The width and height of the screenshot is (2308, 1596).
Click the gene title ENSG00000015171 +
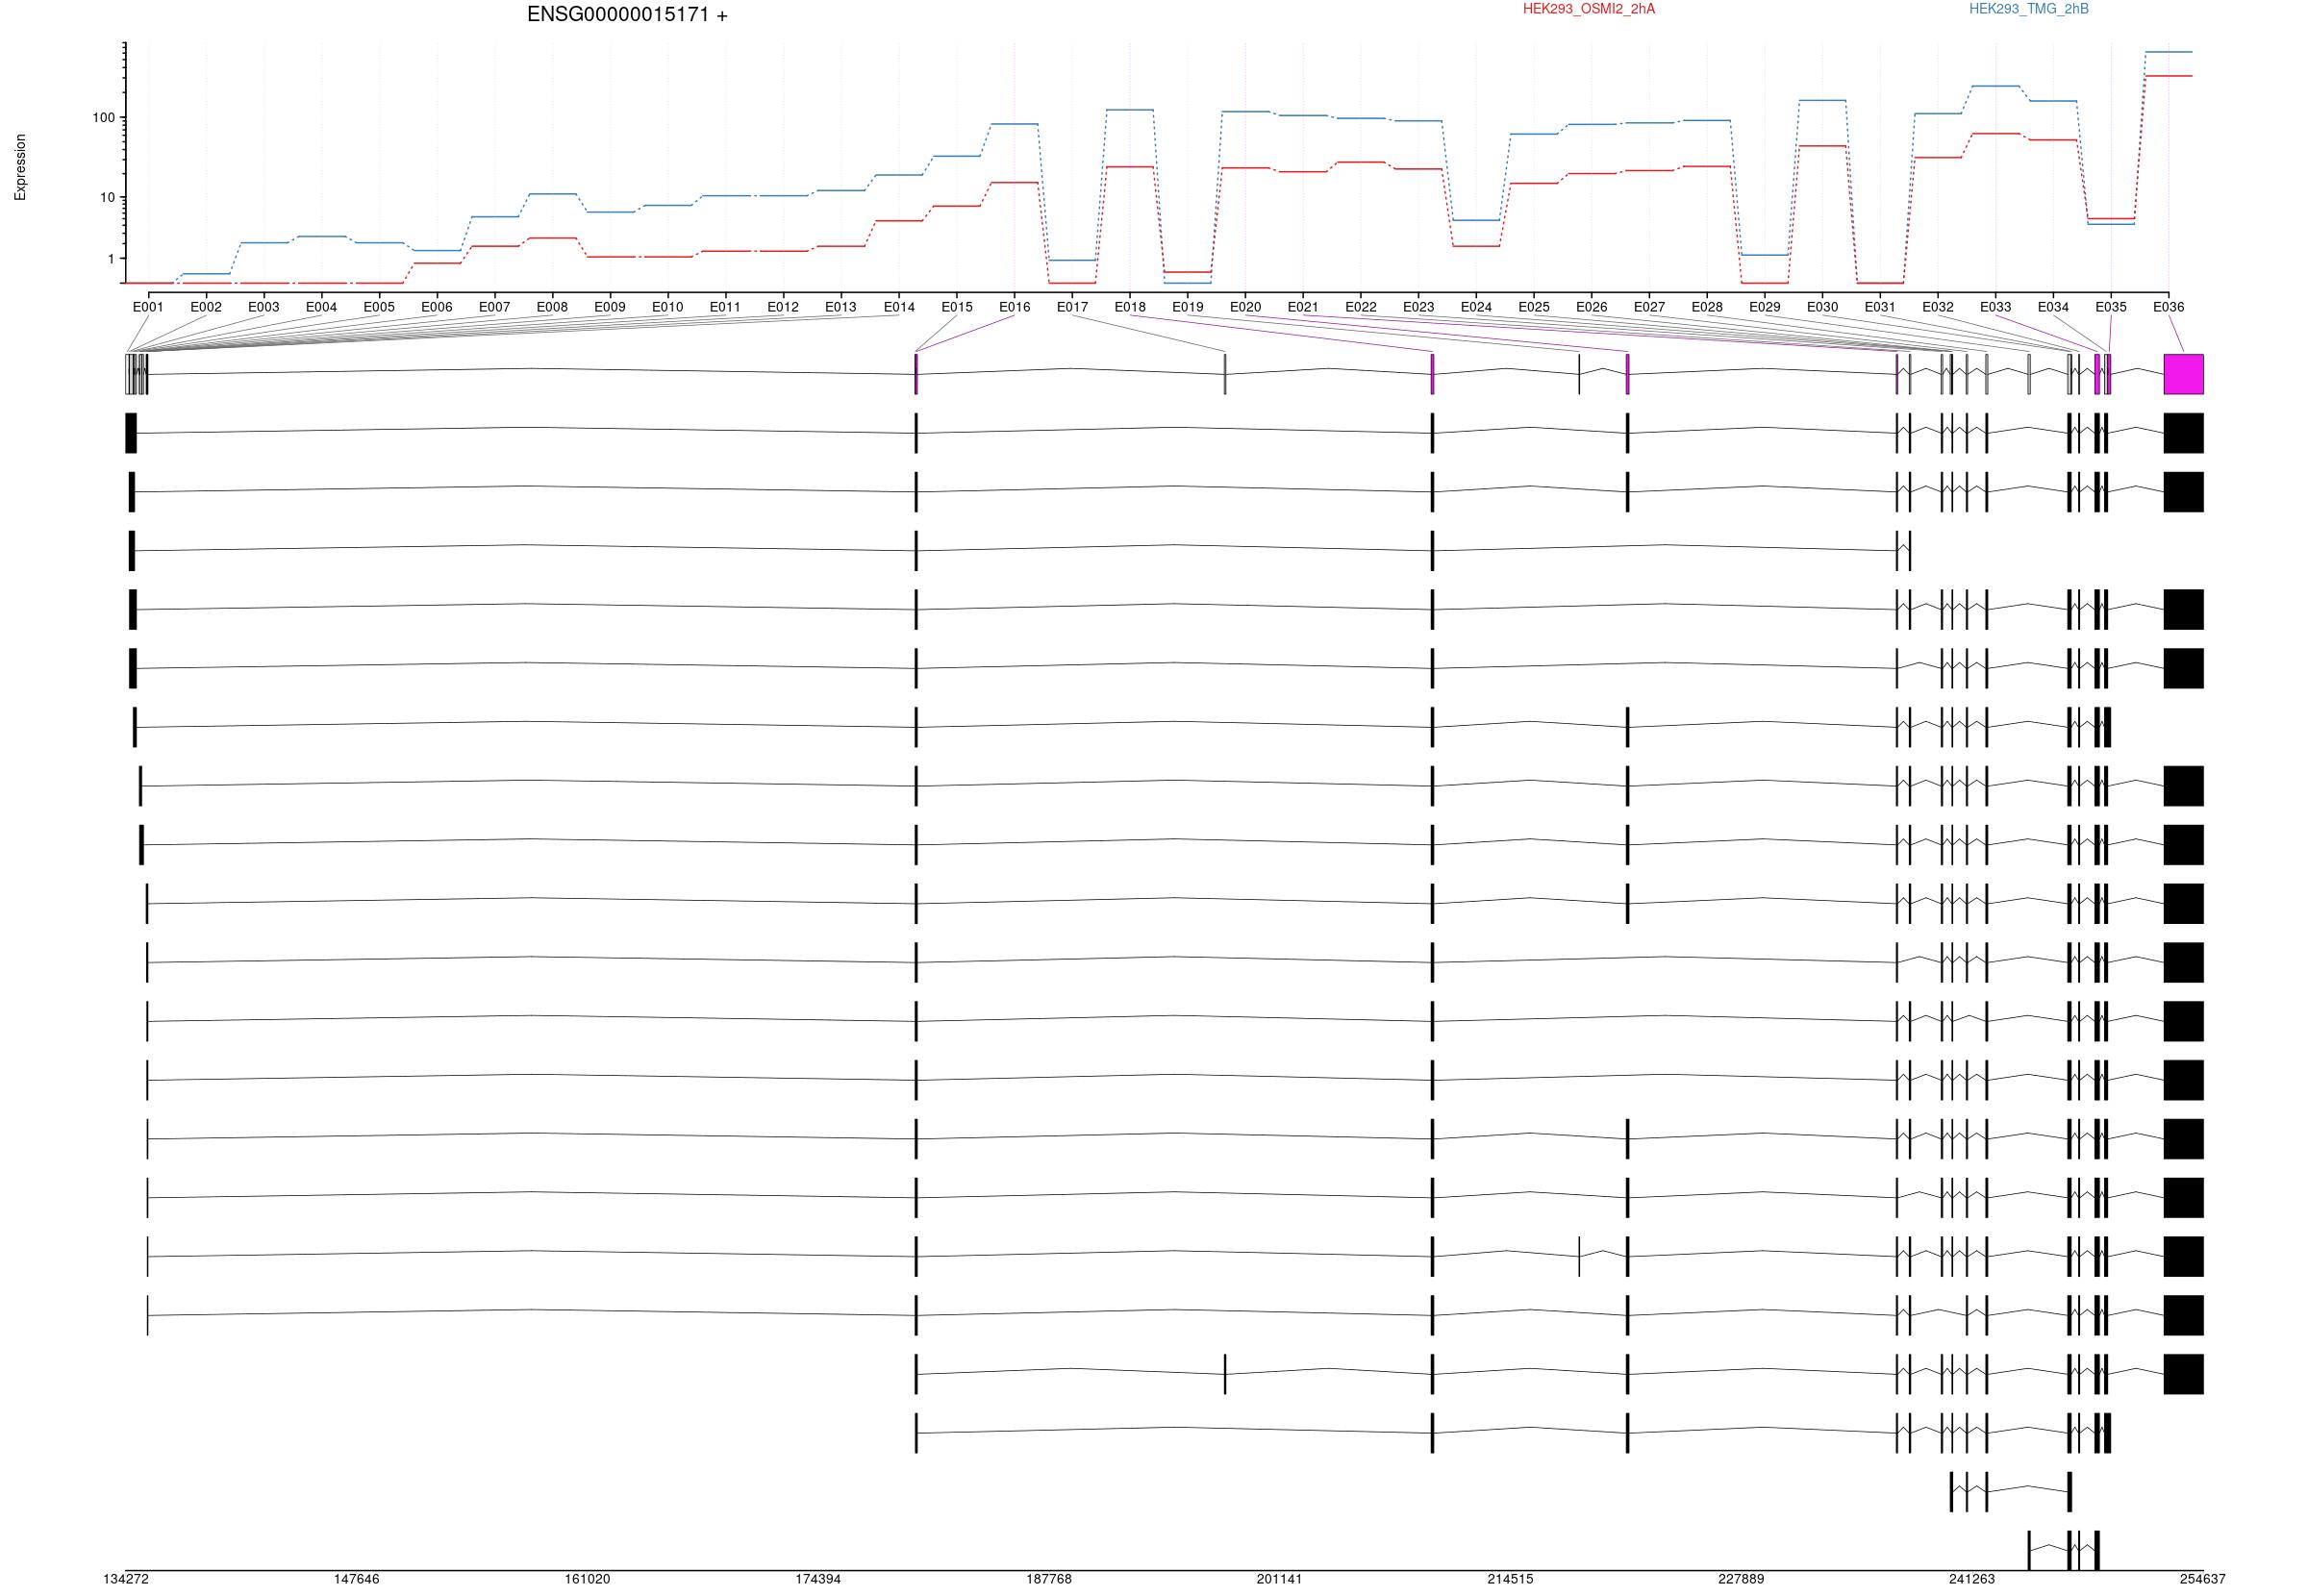tap(627, 15)
